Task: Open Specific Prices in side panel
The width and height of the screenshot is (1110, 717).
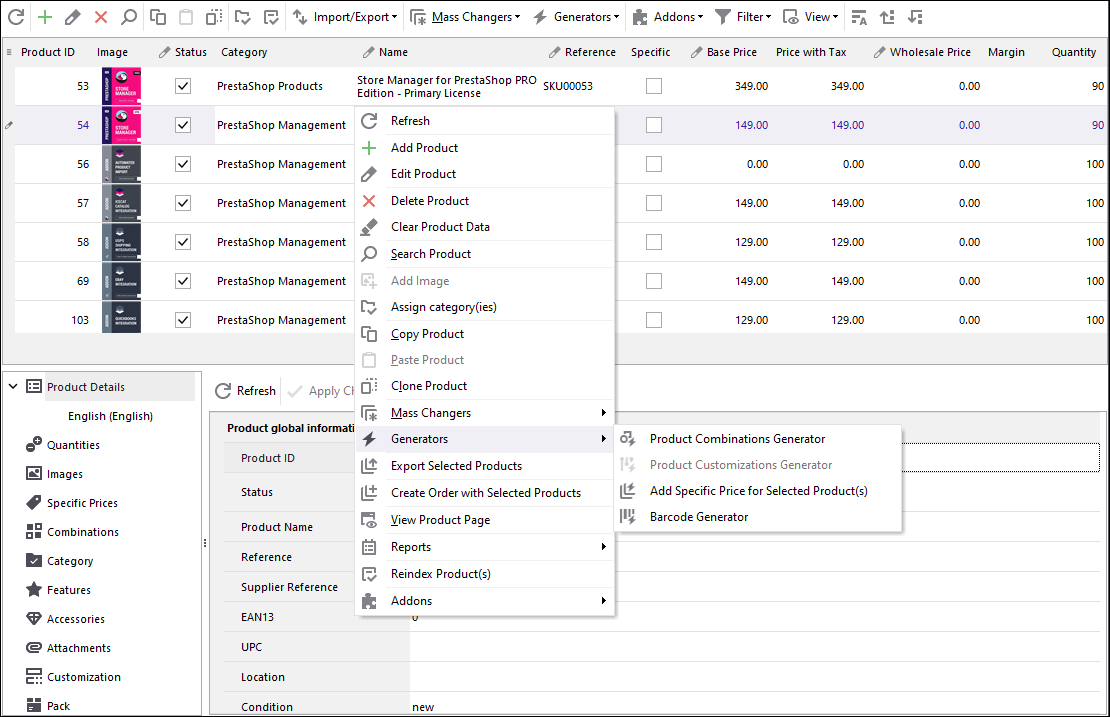Action: [x=82, y=503]
